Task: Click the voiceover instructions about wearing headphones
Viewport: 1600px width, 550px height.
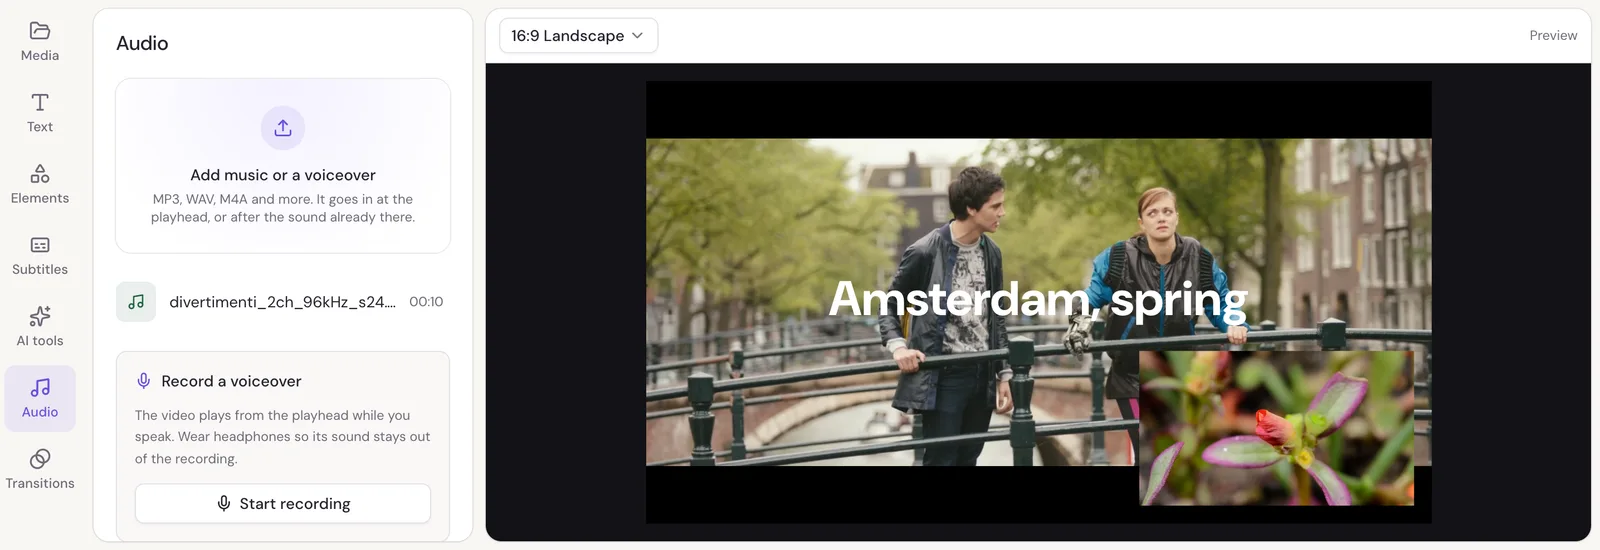Action: [283, 437]
